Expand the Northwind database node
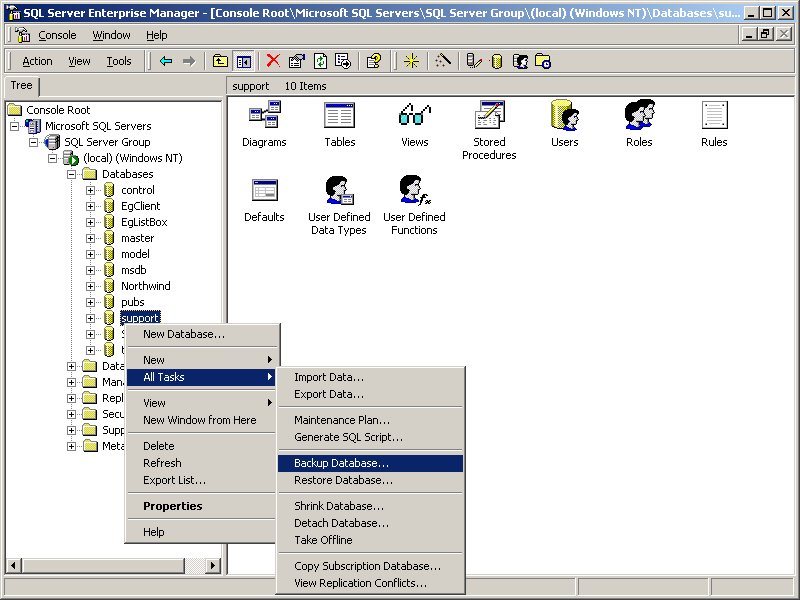This screenshot has height=600, width=800. tap(91, 286)
